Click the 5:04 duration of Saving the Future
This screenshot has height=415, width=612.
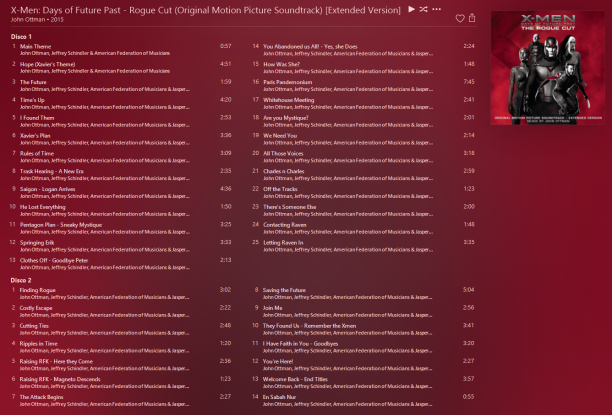(x=468, y=290)
